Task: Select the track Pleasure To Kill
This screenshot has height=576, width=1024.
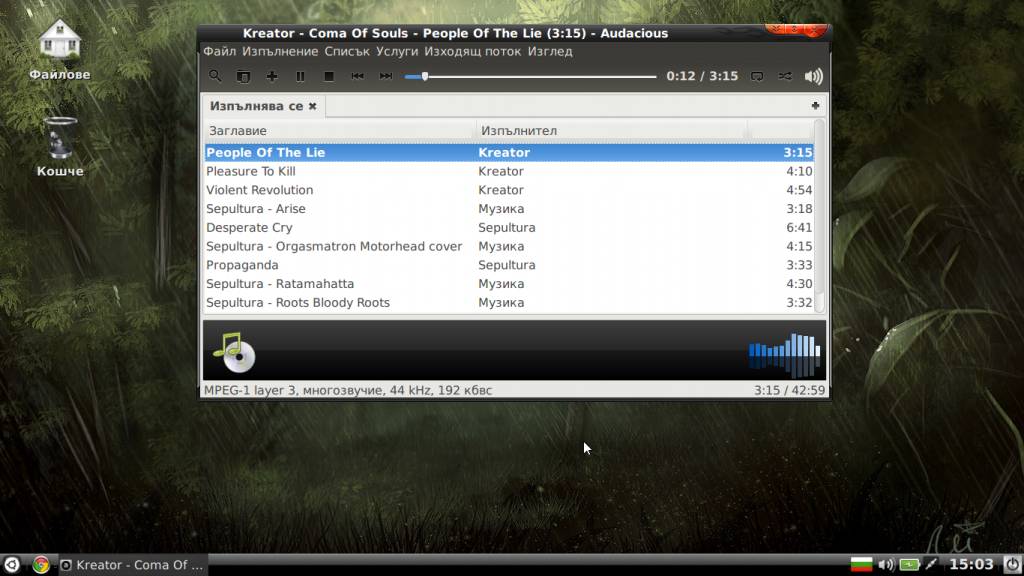Action: pyautogui.click(x=509, y=171)
